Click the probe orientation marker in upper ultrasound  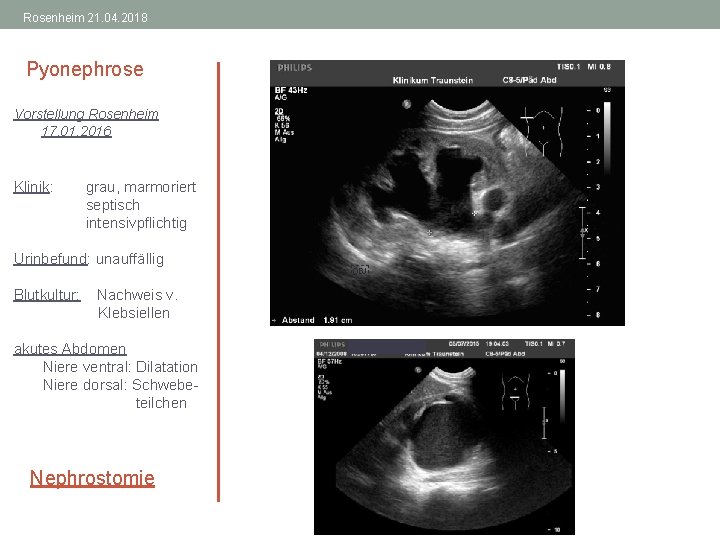click(x=406, y=104)
